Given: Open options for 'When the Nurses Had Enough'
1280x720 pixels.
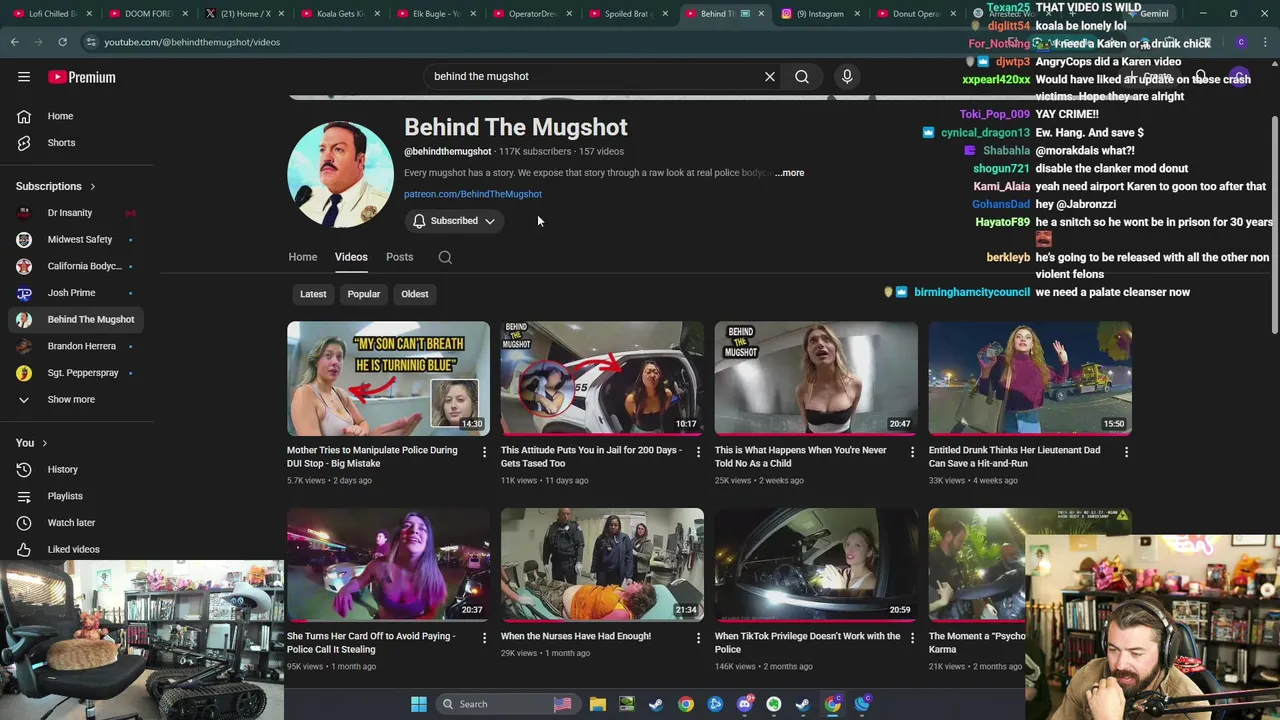Looking at the screenshot, I should click(x=698, y=638).
